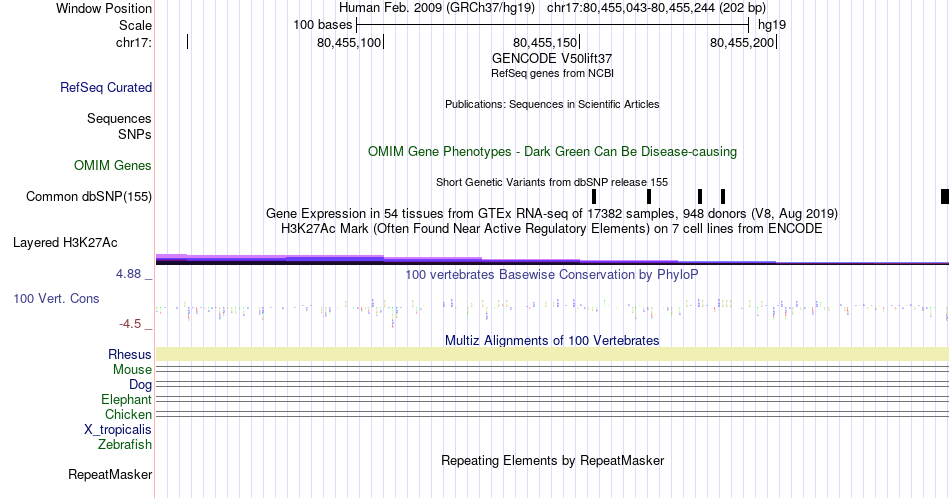Click the Sequences track label
Viewport: 950px width, 498px height.
(119, 118)
